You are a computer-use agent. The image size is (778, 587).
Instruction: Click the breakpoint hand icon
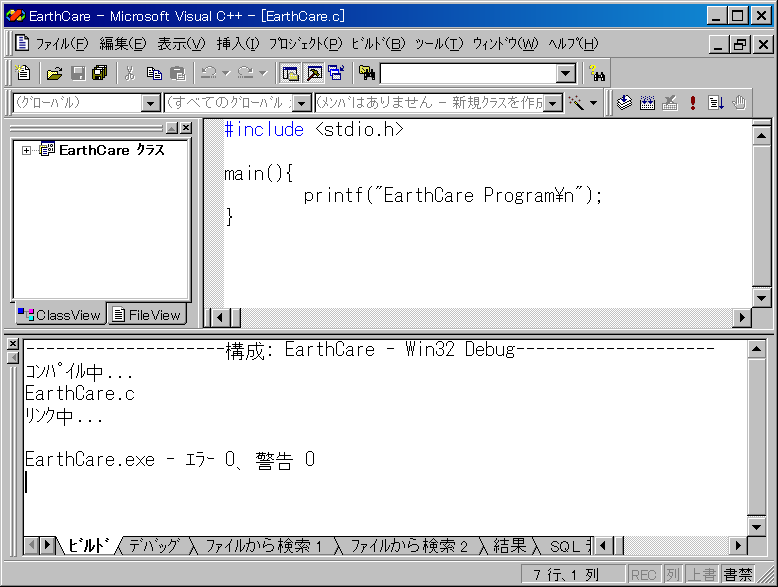coord(739,103)
